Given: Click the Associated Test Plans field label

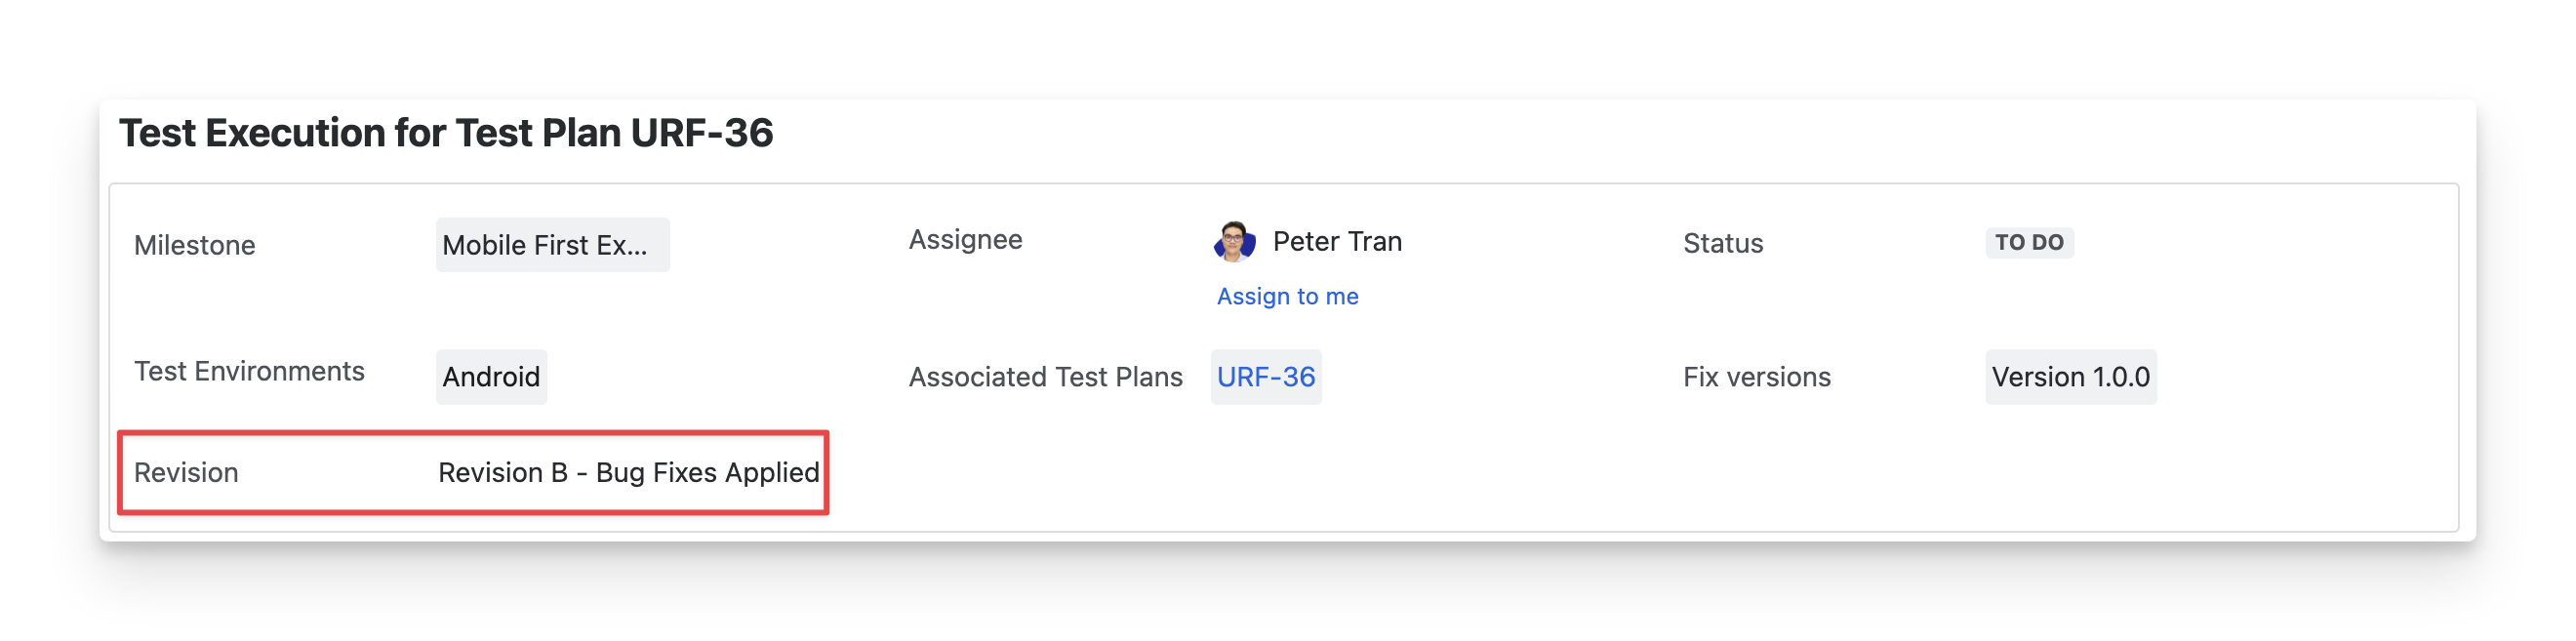Looking at the screenshot, I should [1045, 377].
